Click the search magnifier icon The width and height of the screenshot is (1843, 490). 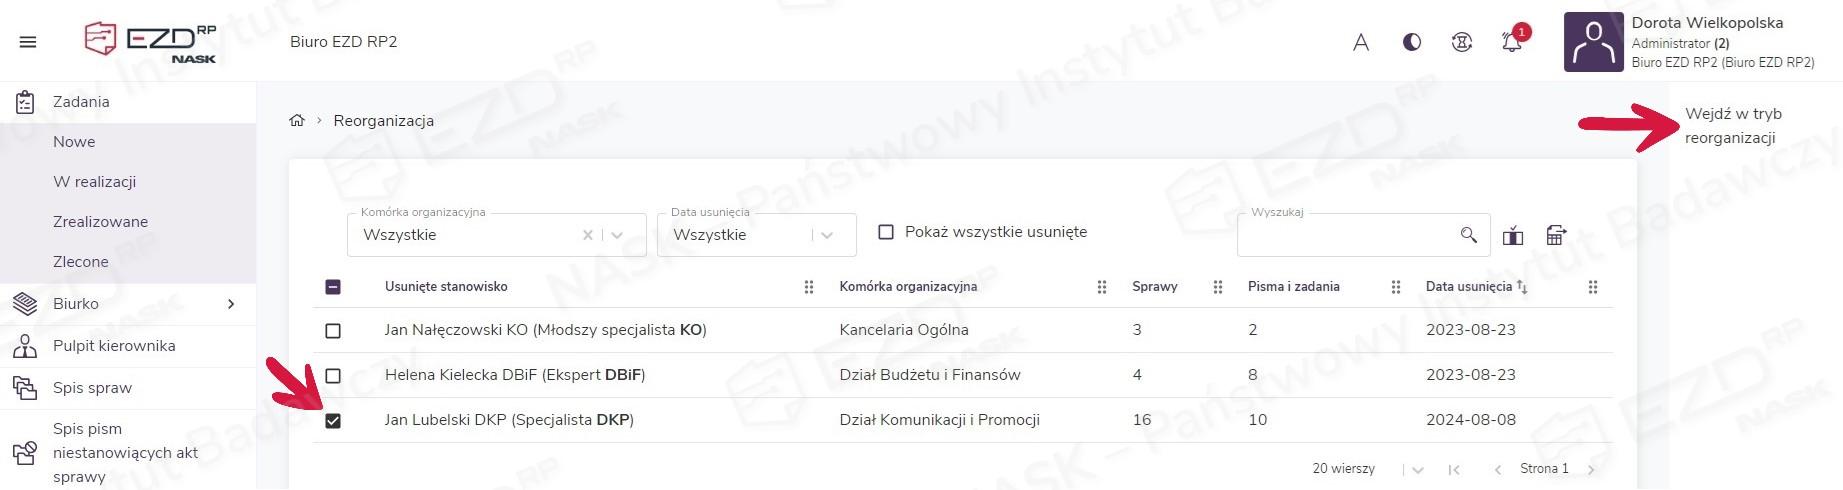1468,235
